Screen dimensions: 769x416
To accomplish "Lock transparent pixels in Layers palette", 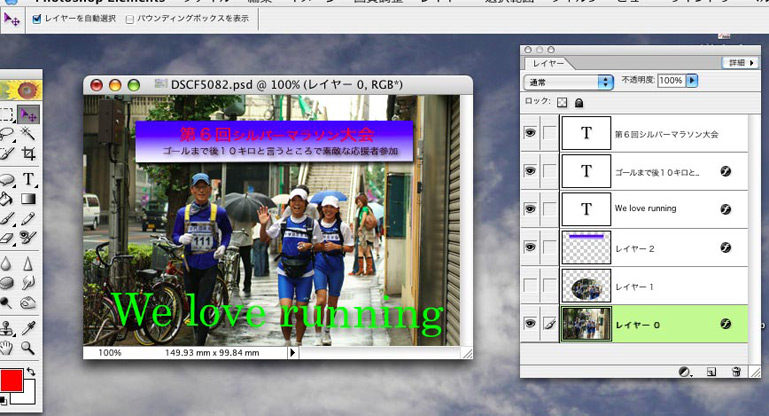I will (562, 102).
